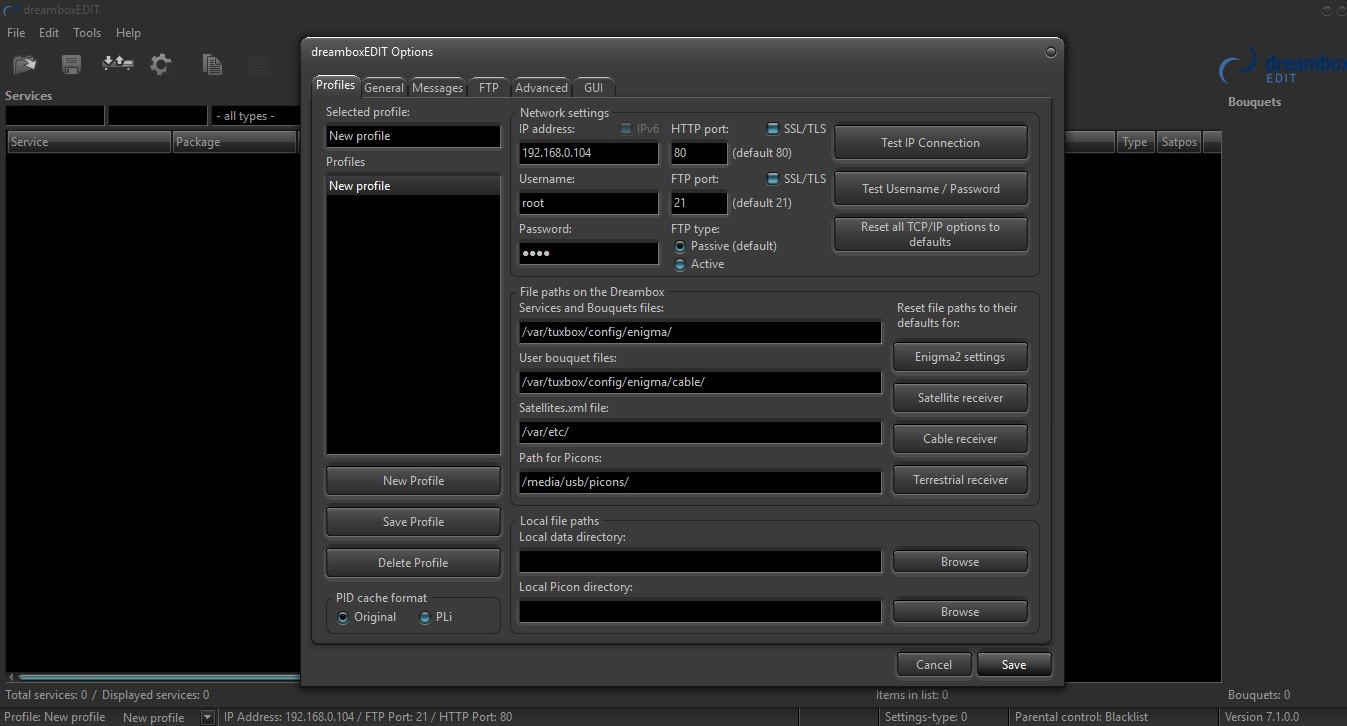
Task: Click Test Username / Password button
Action: coord(930,189)
